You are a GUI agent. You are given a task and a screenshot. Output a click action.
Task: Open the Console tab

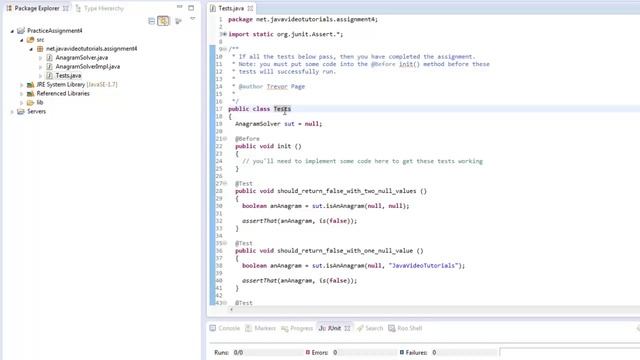224,328
